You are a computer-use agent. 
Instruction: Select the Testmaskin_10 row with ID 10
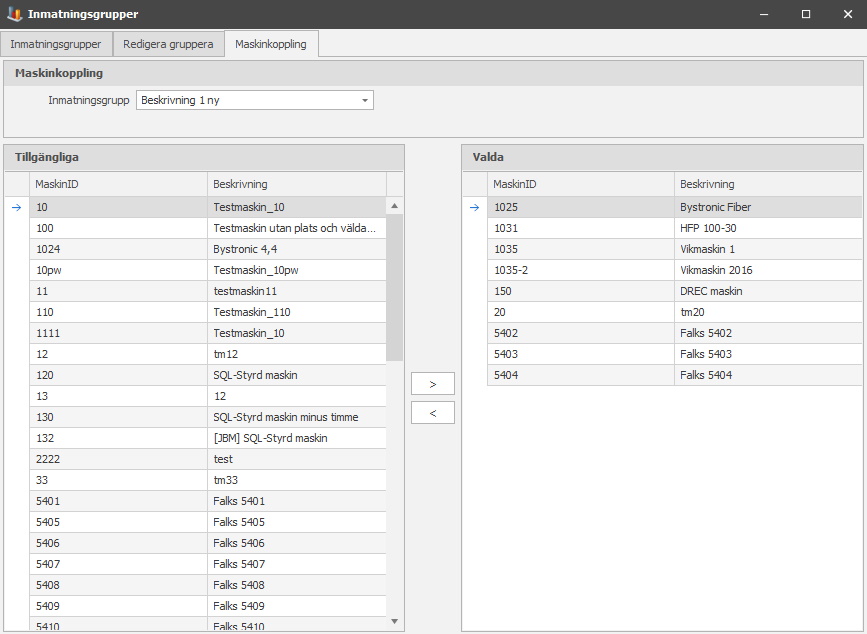click(208, 207)
